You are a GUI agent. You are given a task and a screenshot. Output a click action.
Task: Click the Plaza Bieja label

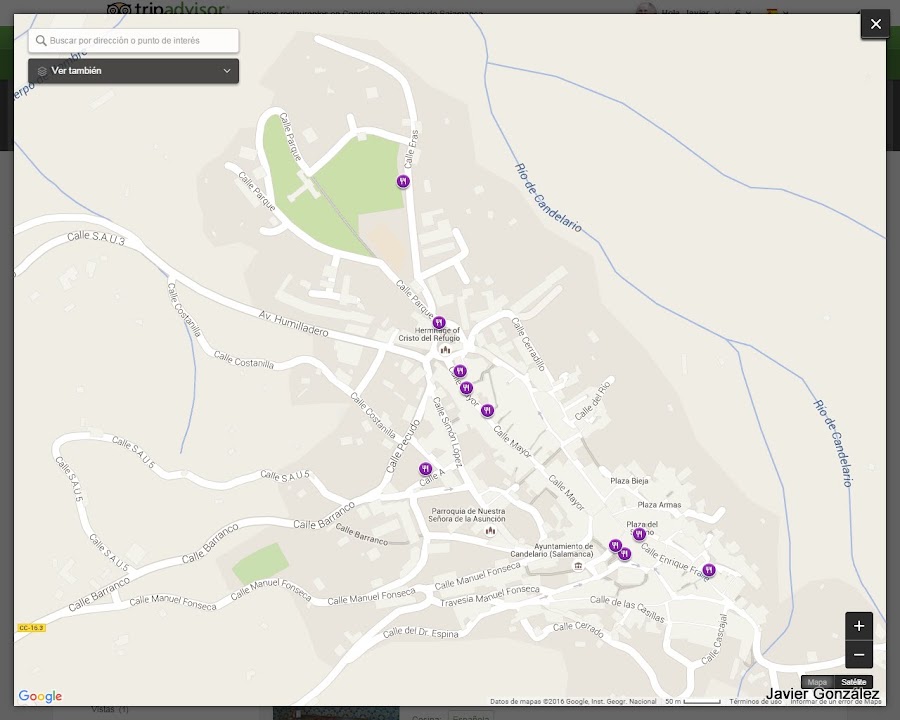(x=629, y=481)
